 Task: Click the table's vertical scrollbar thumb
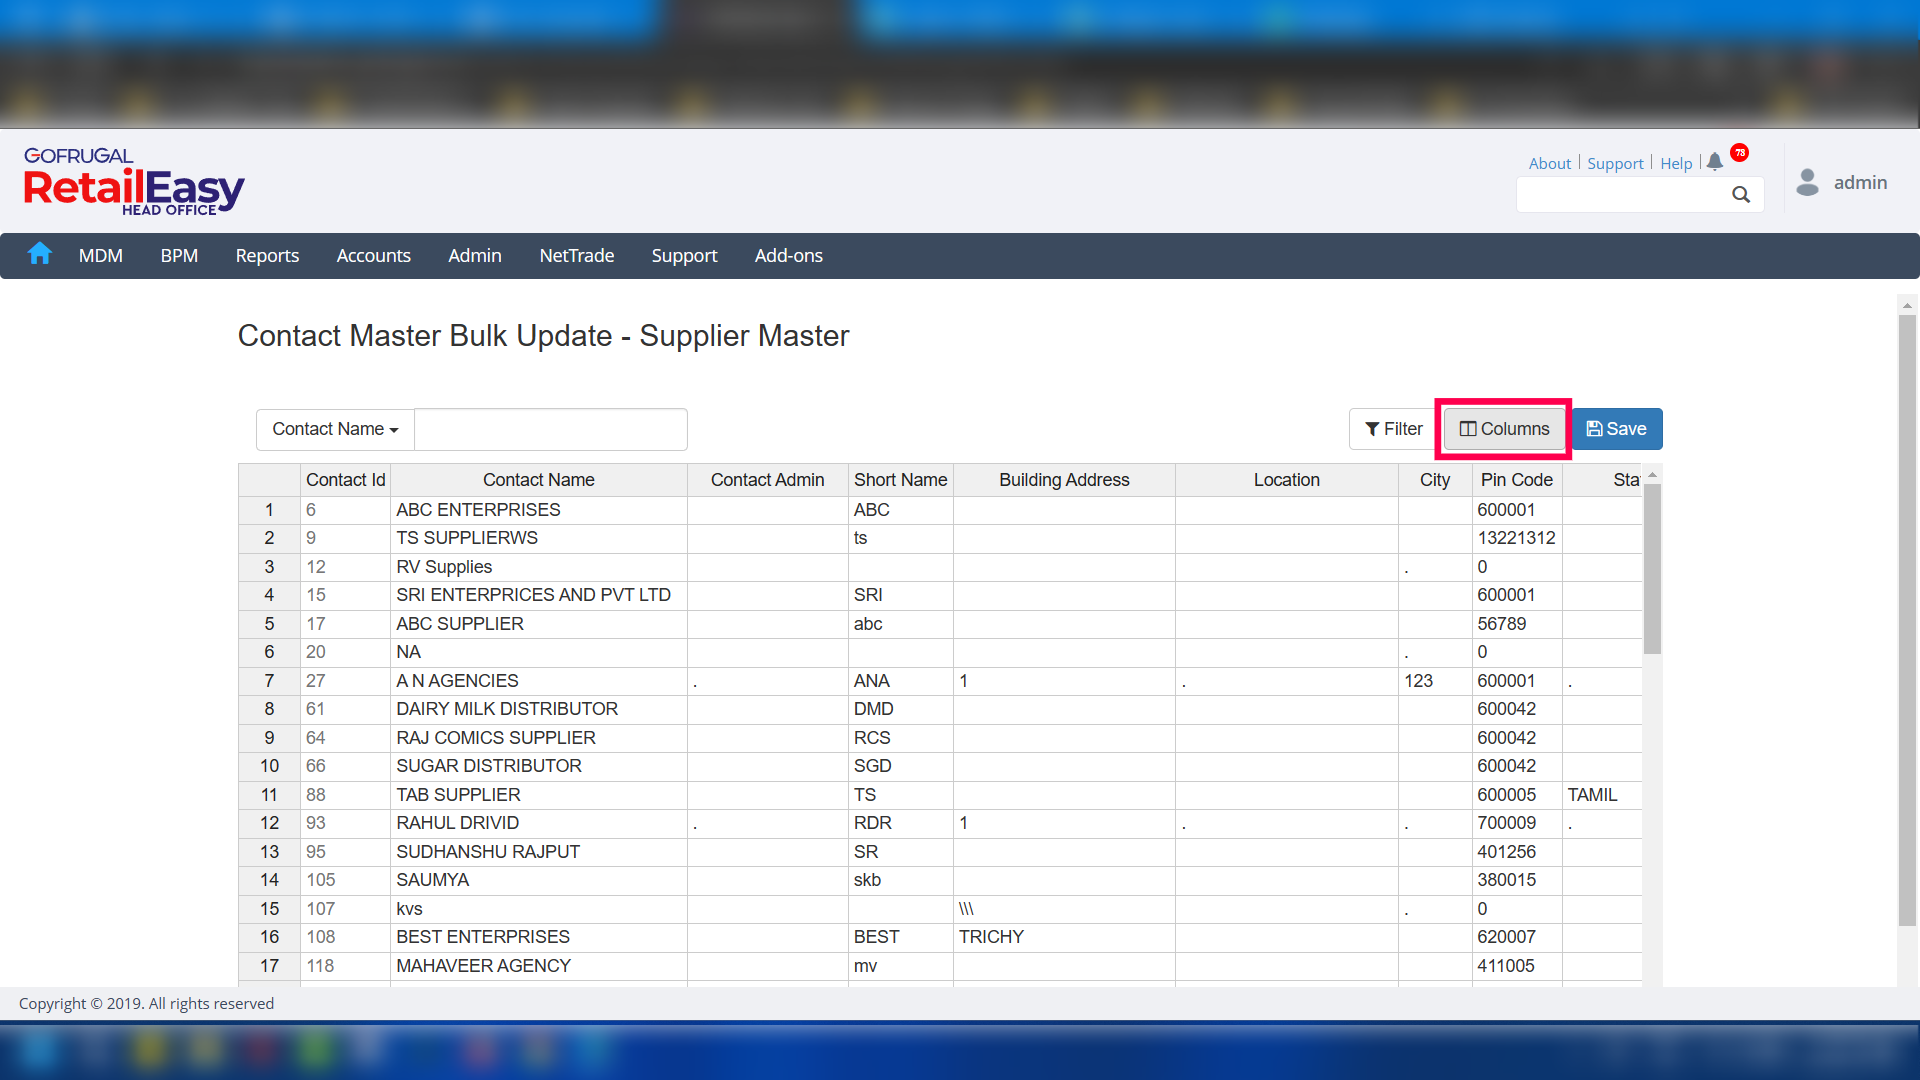[x=1652, y=570]
